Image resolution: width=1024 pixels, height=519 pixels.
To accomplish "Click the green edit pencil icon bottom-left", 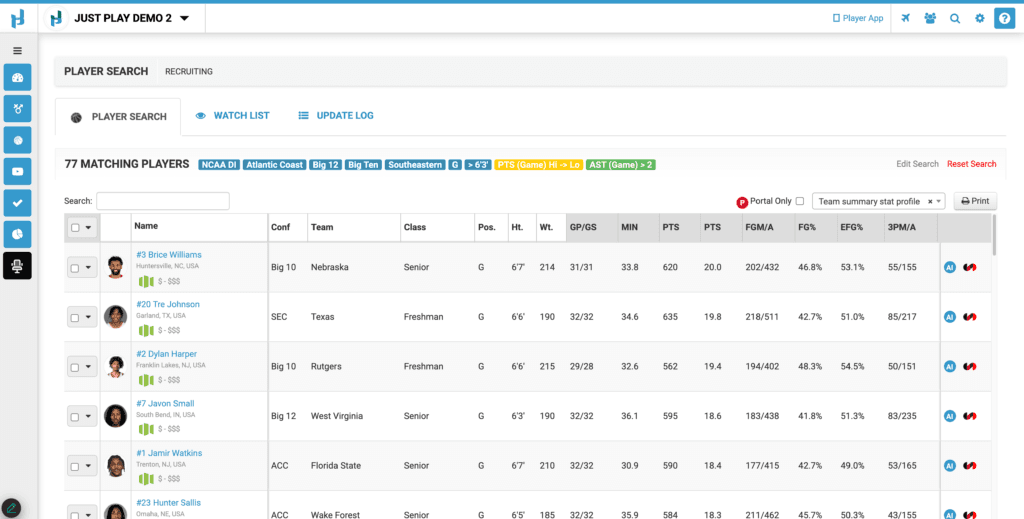I will tap(11, 508).
